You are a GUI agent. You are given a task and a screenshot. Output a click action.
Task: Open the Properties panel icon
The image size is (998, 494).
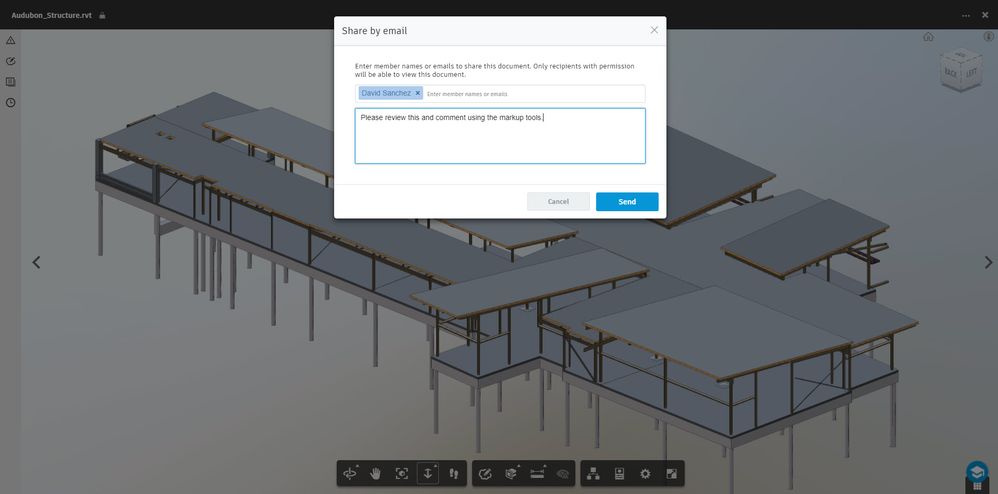(619, 473)
